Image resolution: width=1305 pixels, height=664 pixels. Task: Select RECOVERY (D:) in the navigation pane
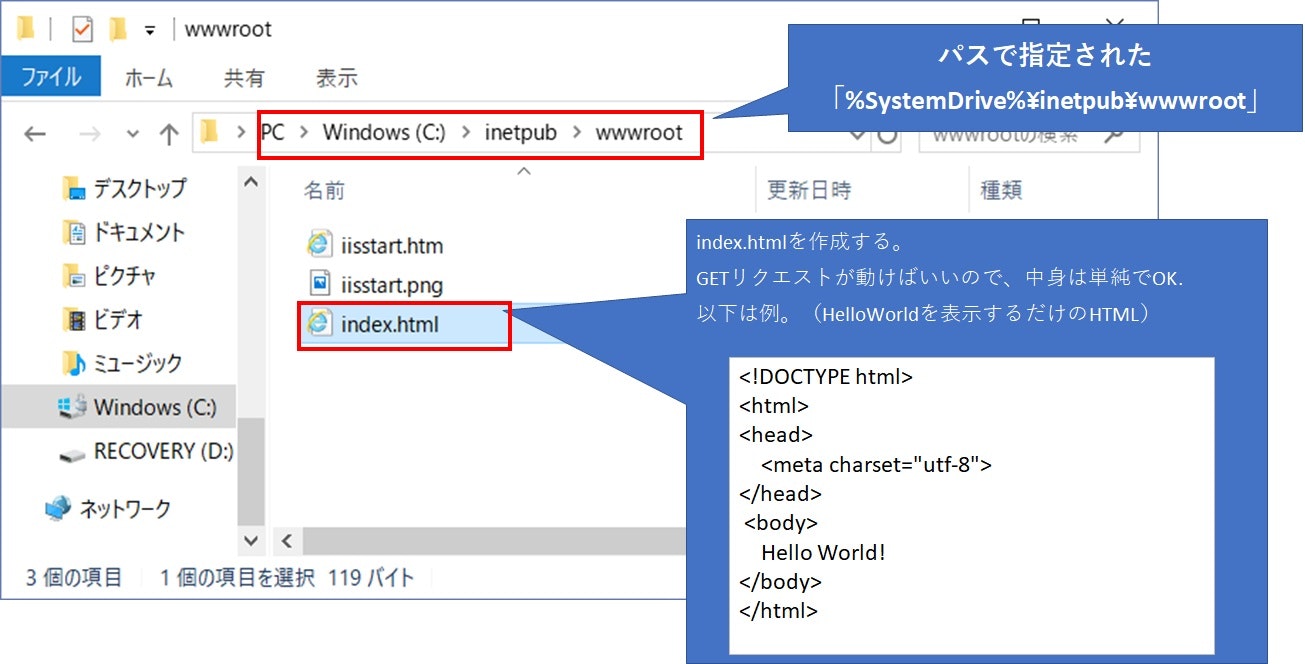pyautogui.click(x=163, y=451)
